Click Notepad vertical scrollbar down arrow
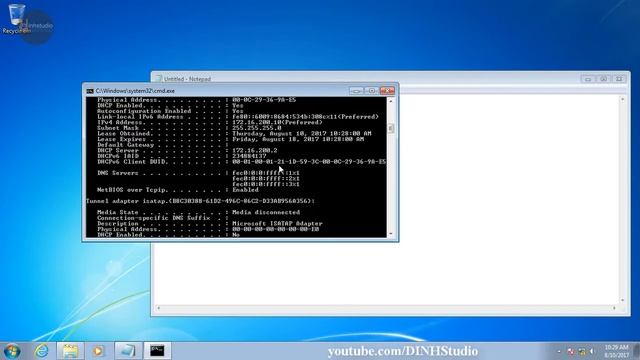 [622, 300]
